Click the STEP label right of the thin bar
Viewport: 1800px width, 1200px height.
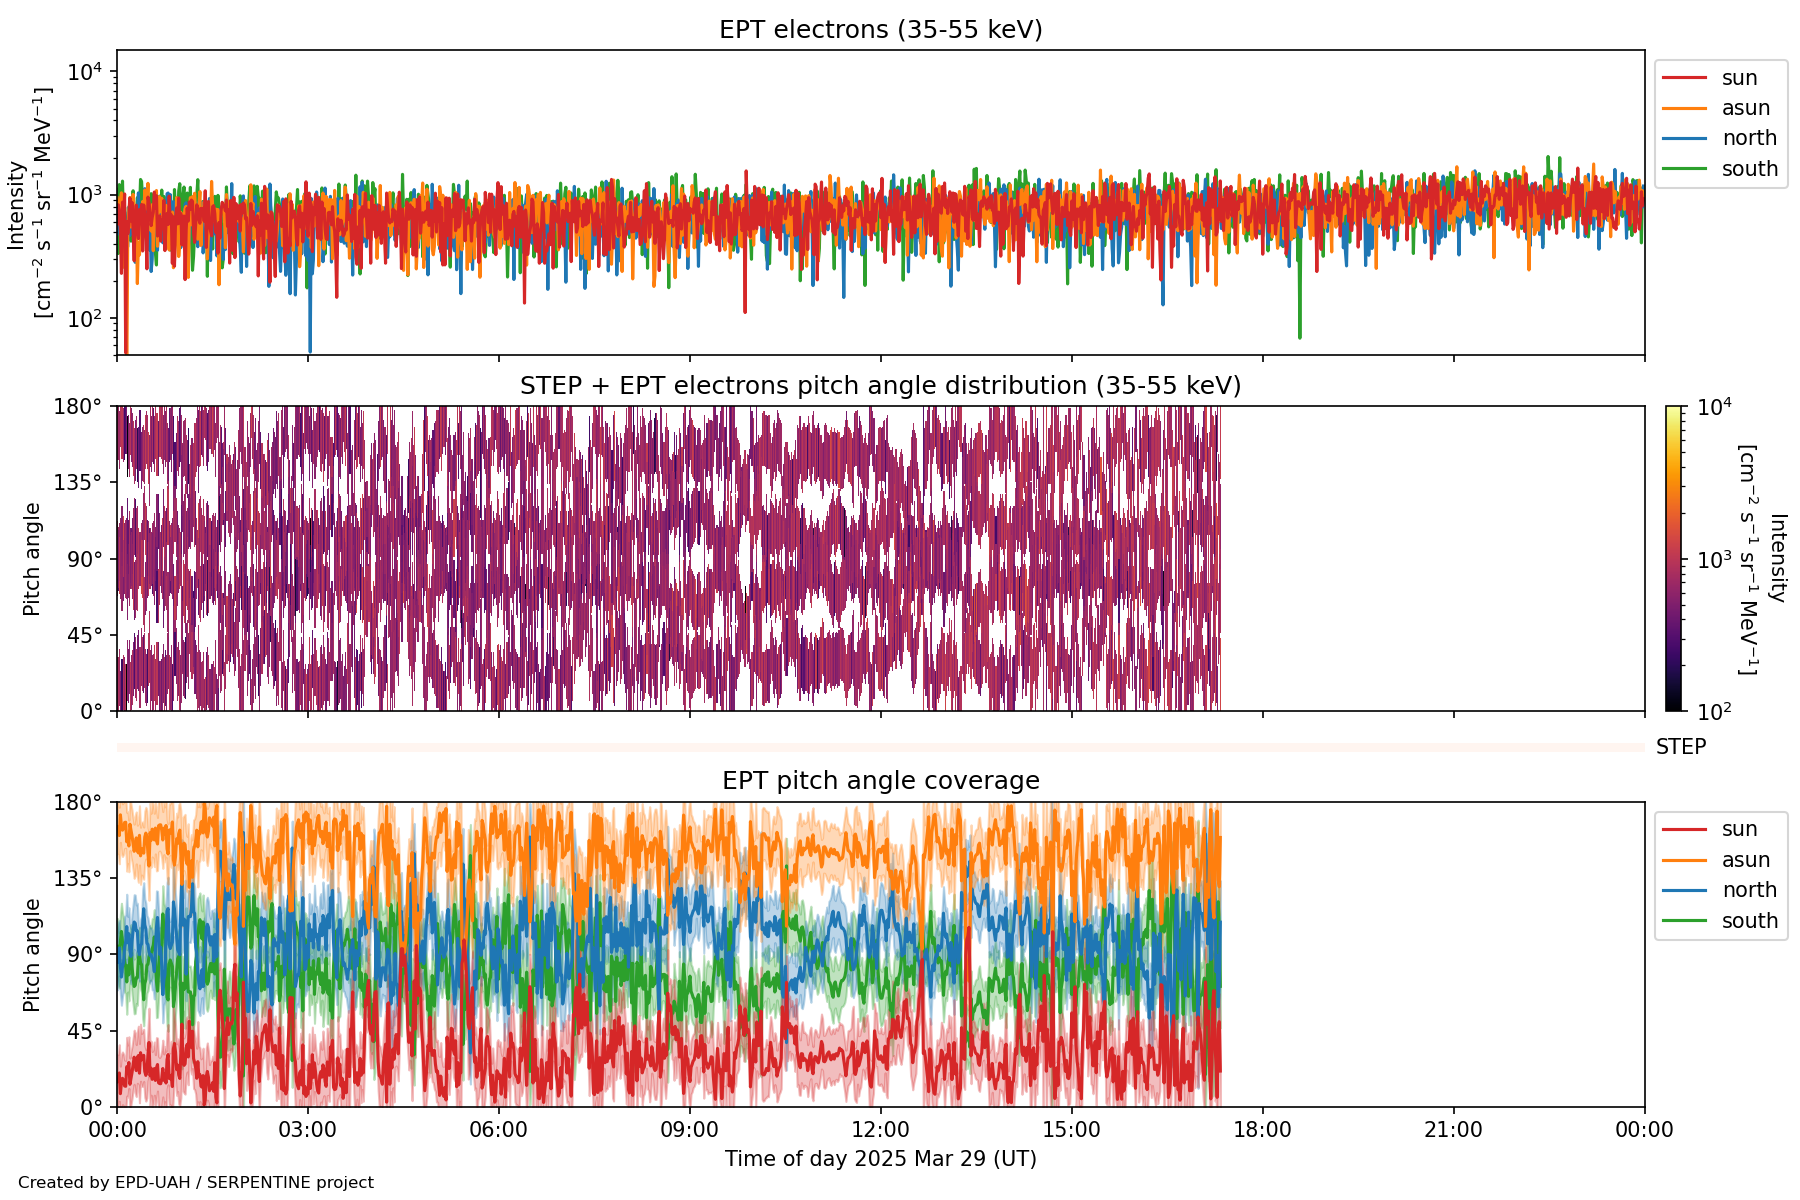pos(1680,747)
